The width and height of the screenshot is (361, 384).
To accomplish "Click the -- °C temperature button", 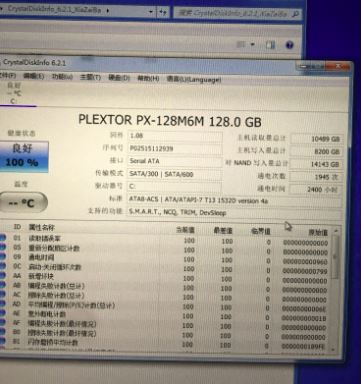I will click(x=23, y=202).
